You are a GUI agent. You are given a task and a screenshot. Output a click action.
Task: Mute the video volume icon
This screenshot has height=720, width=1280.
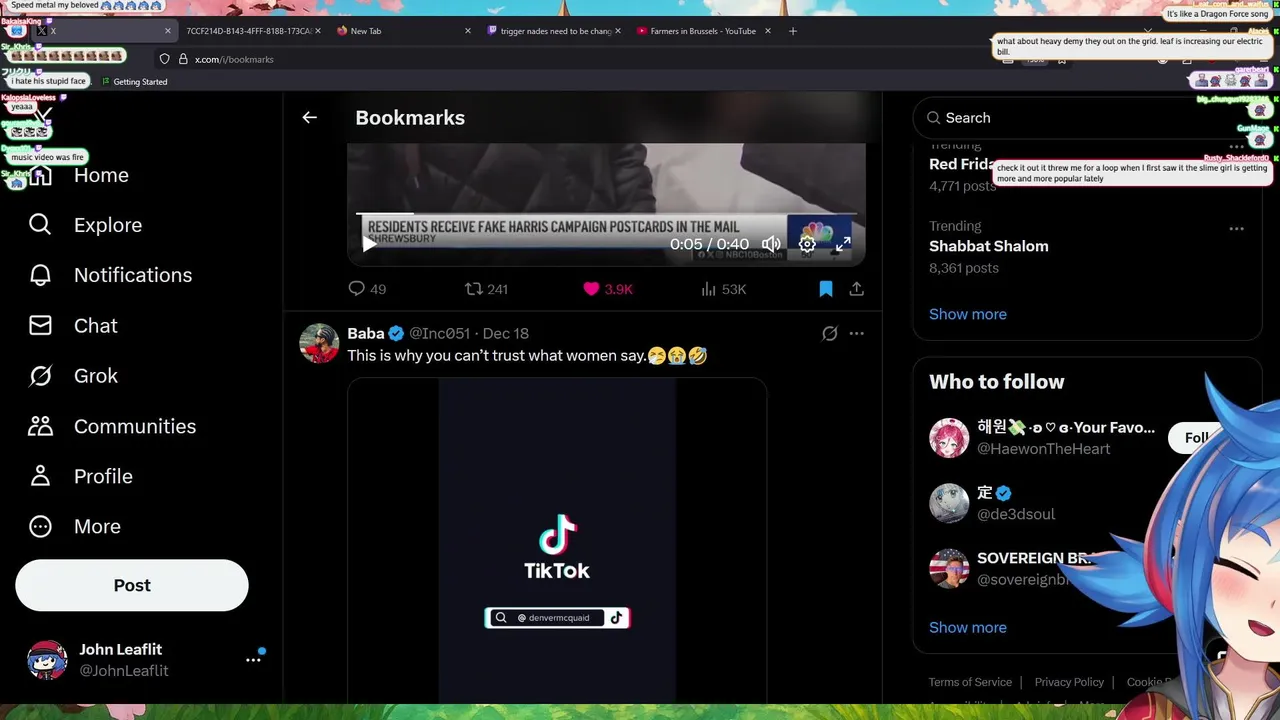[x=771, y=244]
